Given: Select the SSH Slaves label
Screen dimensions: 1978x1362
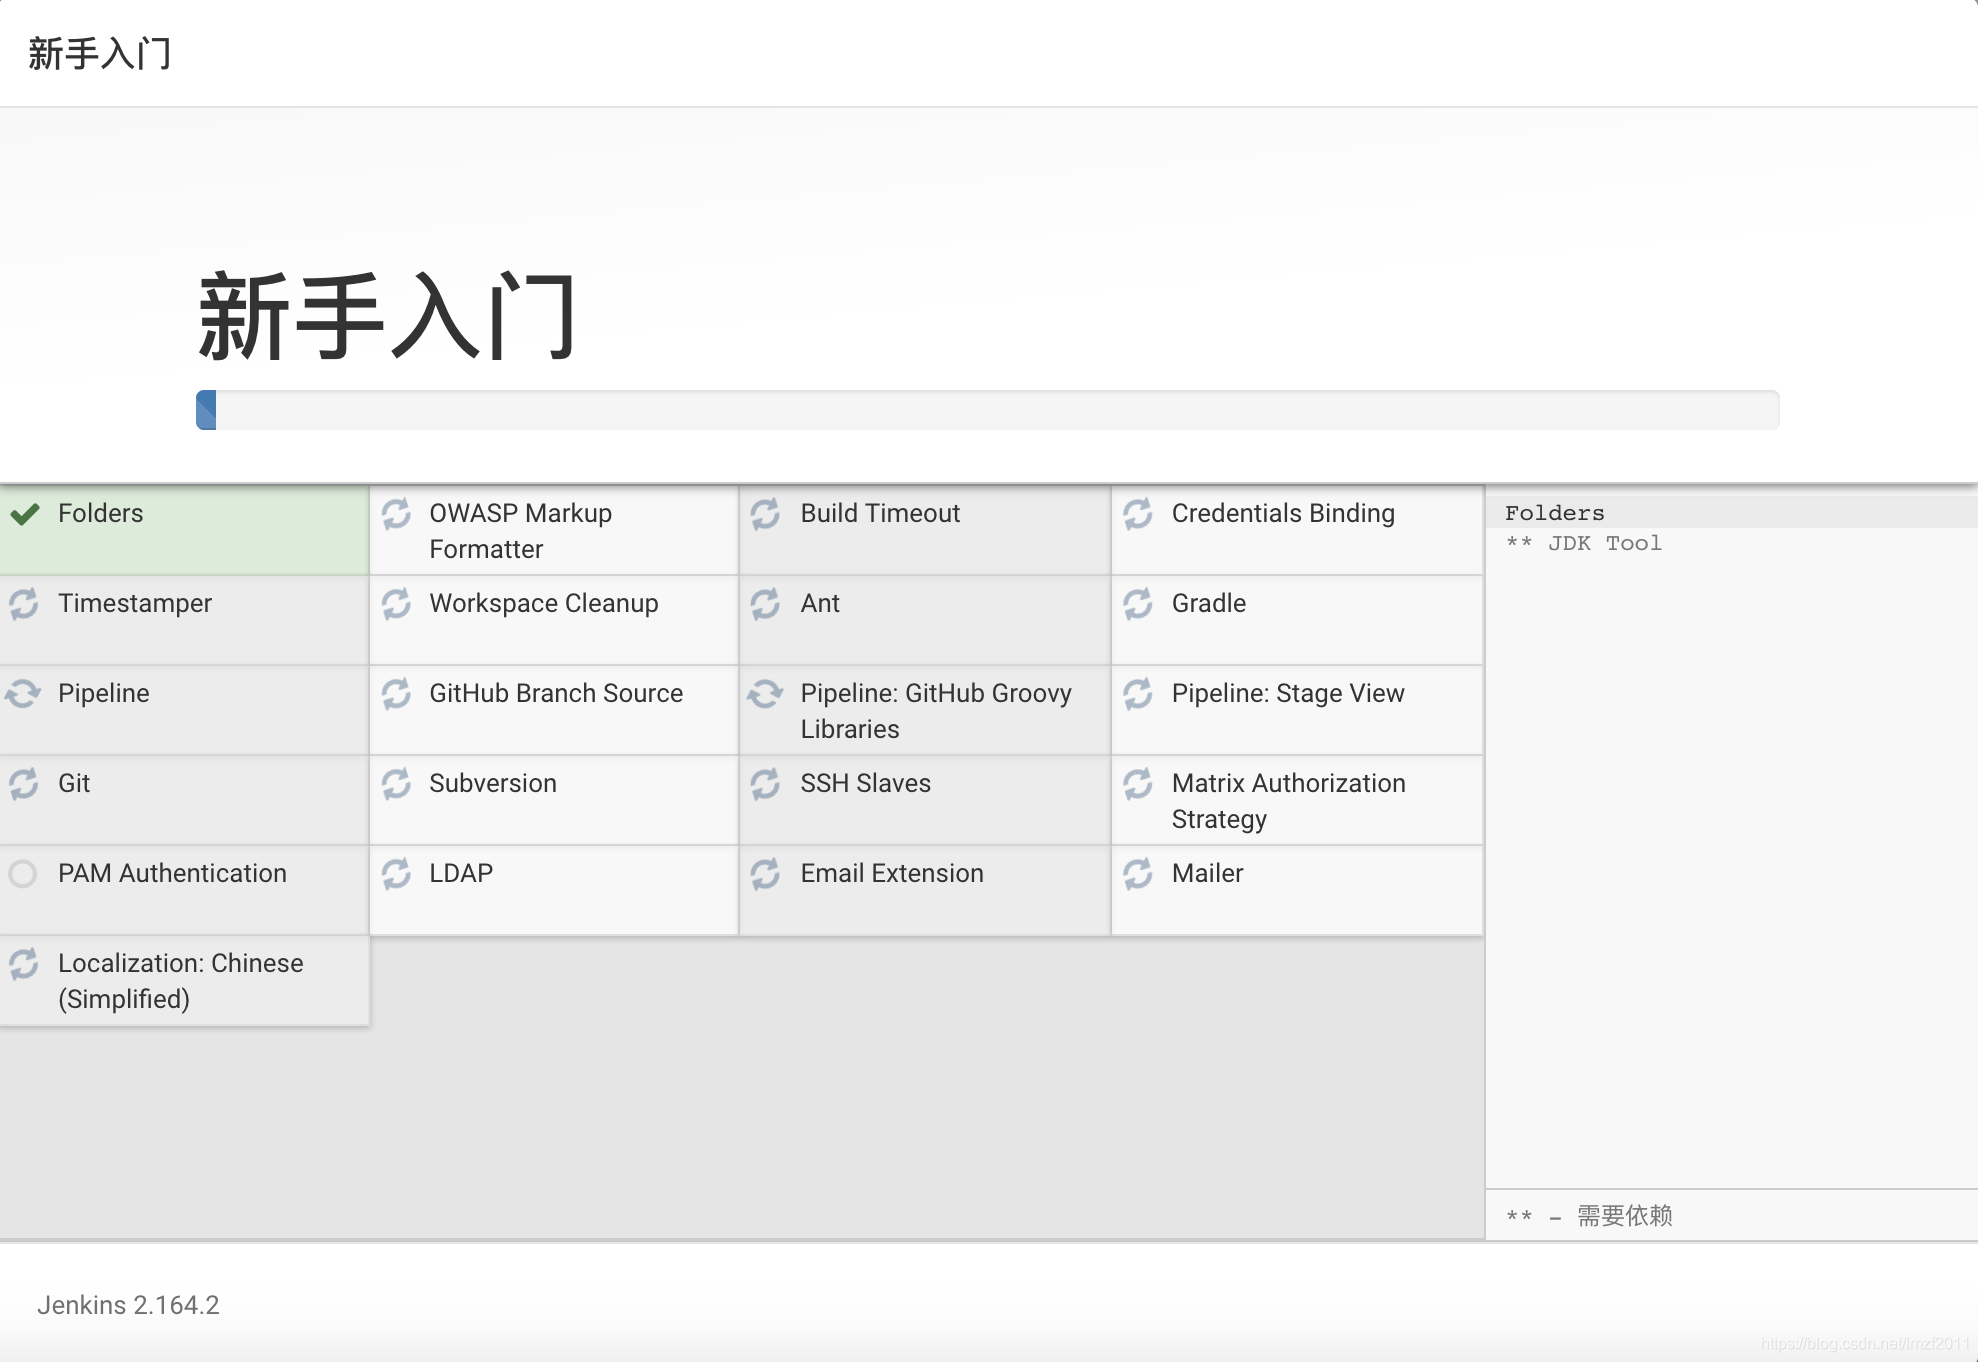Looking at the screenshot, I should [866, 783].
